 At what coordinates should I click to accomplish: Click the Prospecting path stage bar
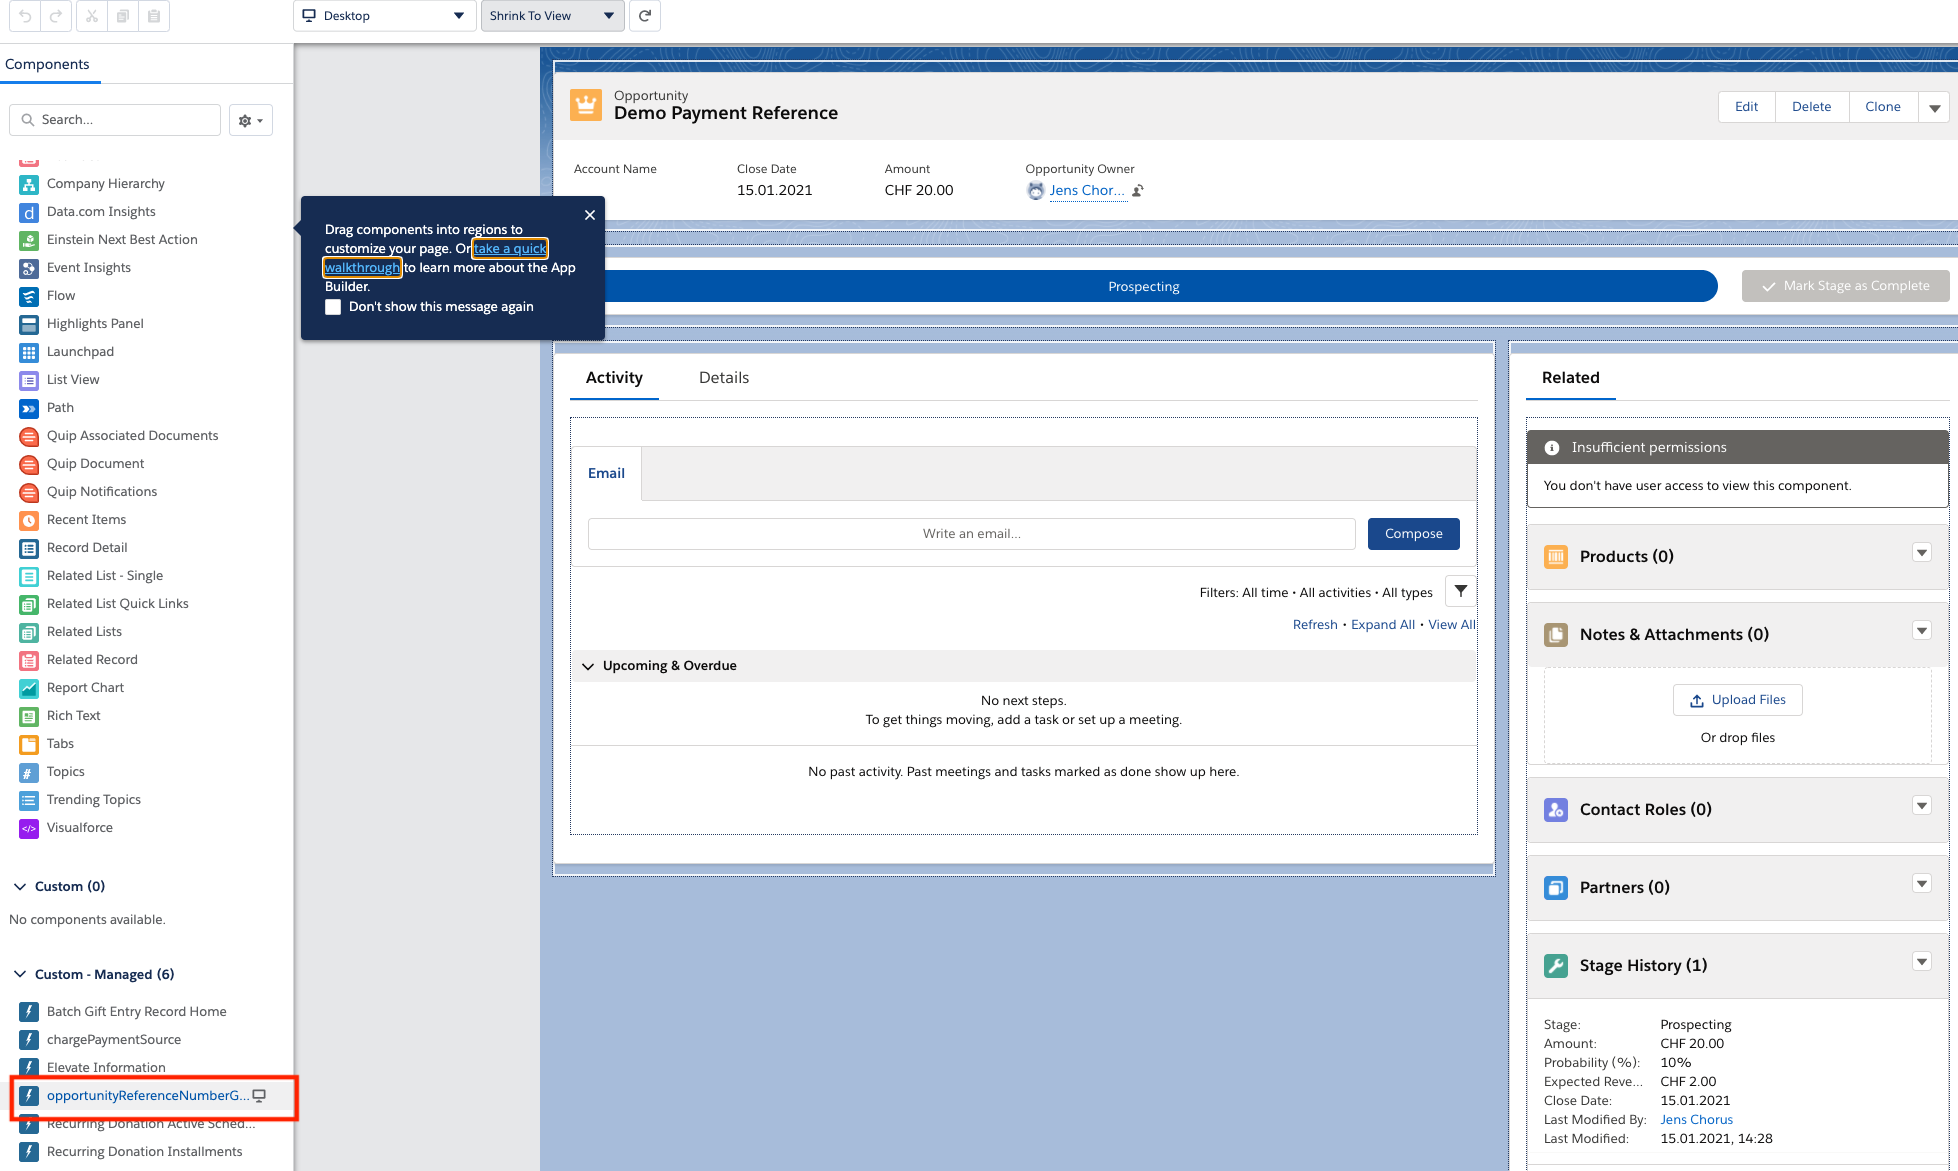(1143, 286)
